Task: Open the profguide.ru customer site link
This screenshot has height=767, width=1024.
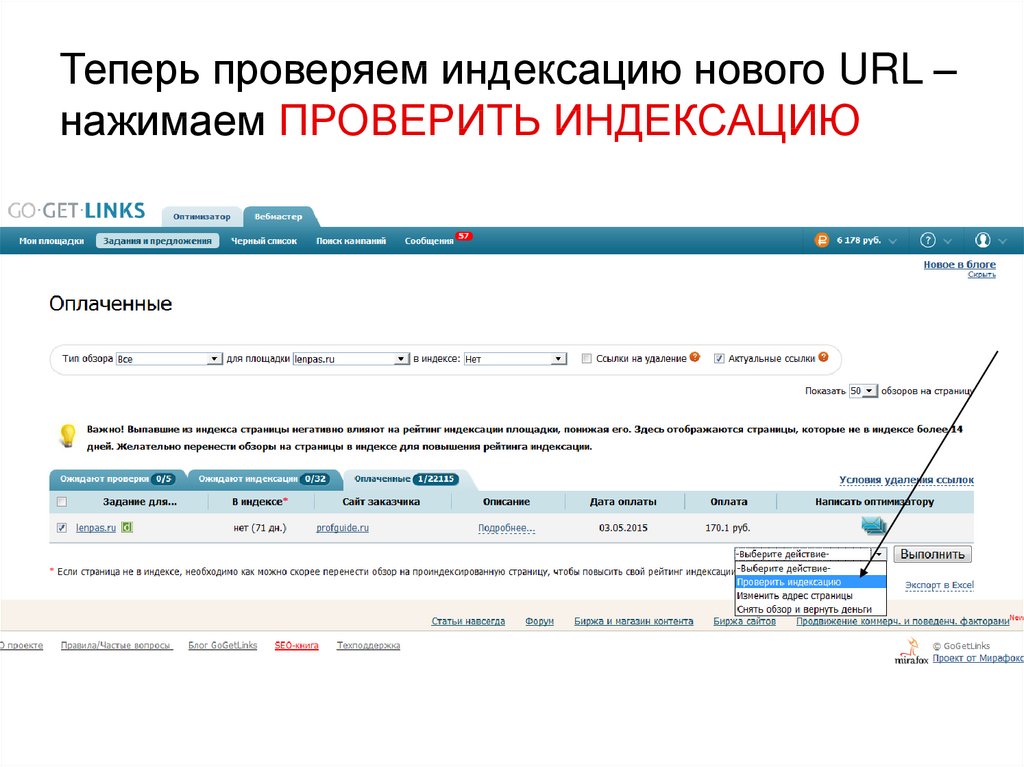Action: 342,528
